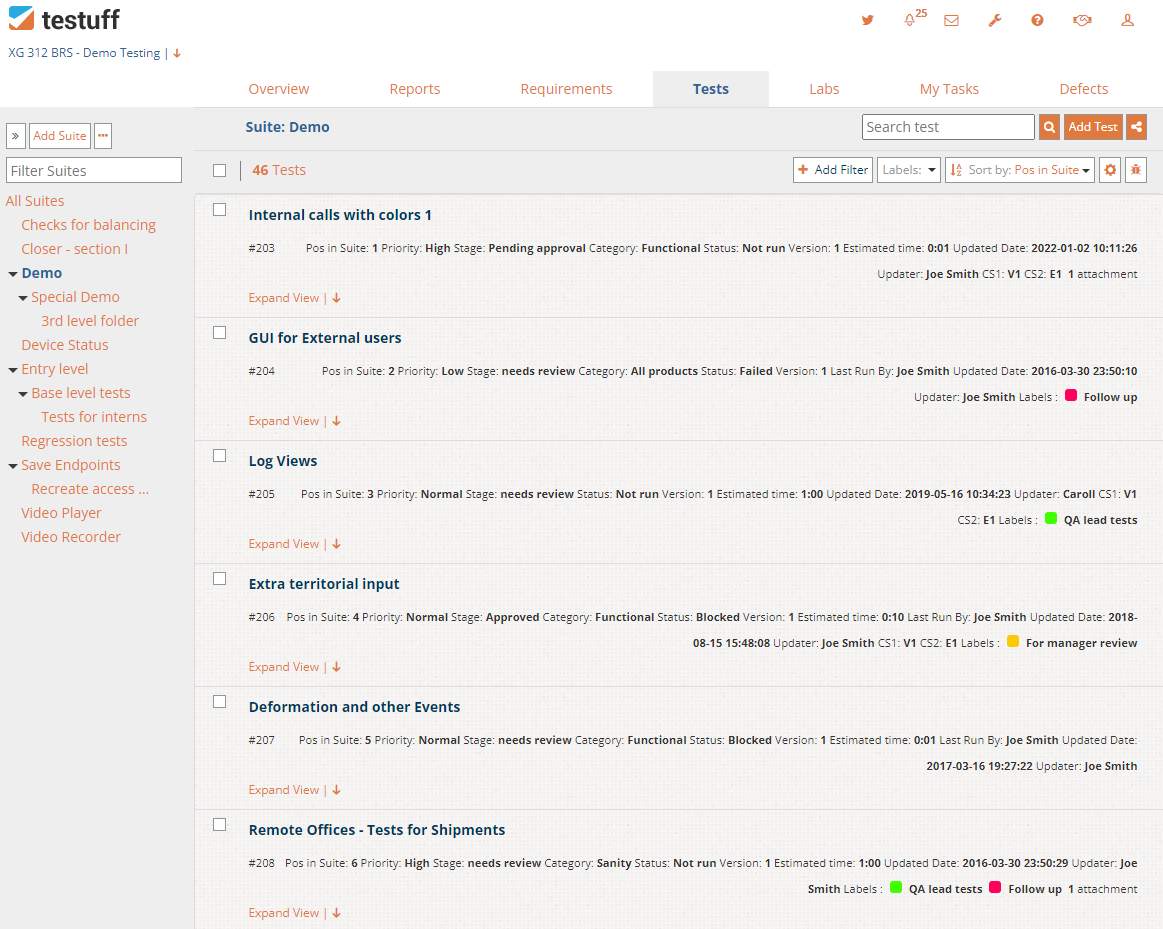
Task: Collapse the Entry level tree arrow
Action: (x=13, y=370)
